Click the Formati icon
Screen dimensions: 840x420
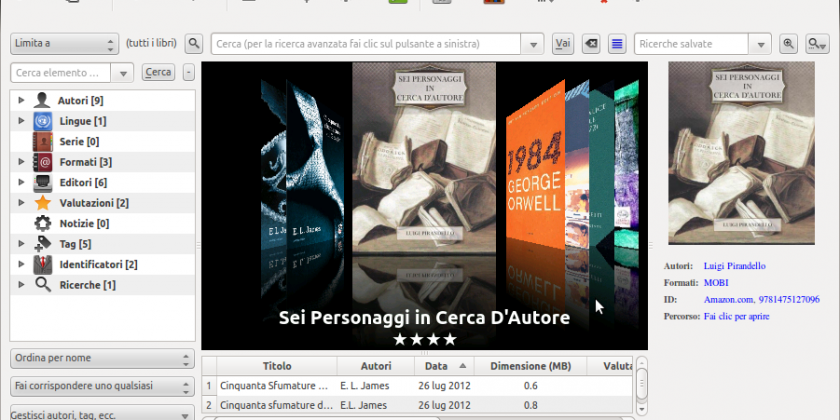pyautogui.click(x=42, y=162)
